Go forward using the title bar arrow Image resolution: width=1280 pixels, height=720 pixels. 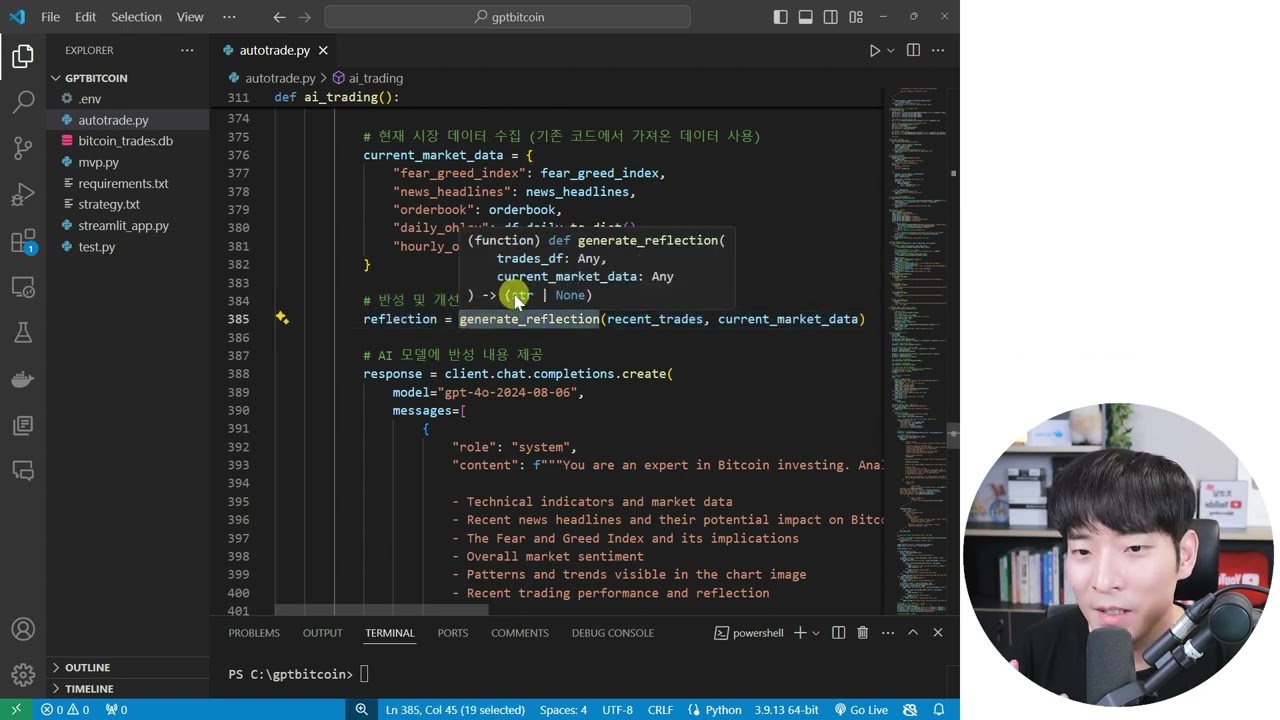pyautogui.click(x=305, y=17)
